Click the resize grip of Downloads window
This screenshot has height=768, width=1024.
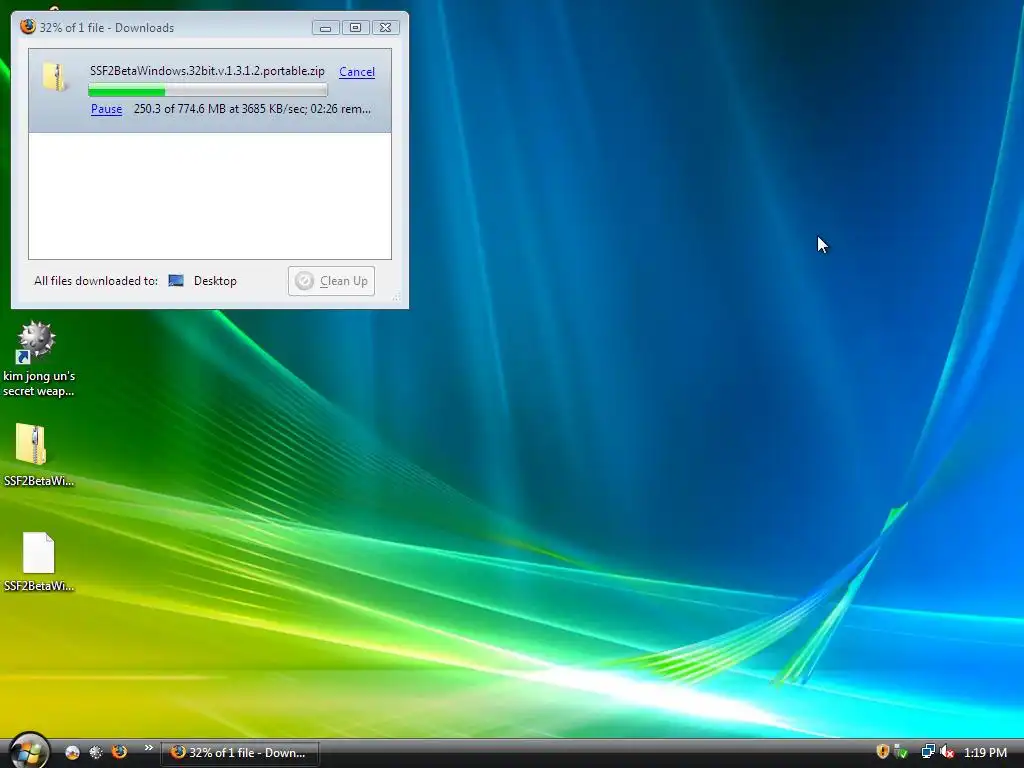click(x=396, y=297)
